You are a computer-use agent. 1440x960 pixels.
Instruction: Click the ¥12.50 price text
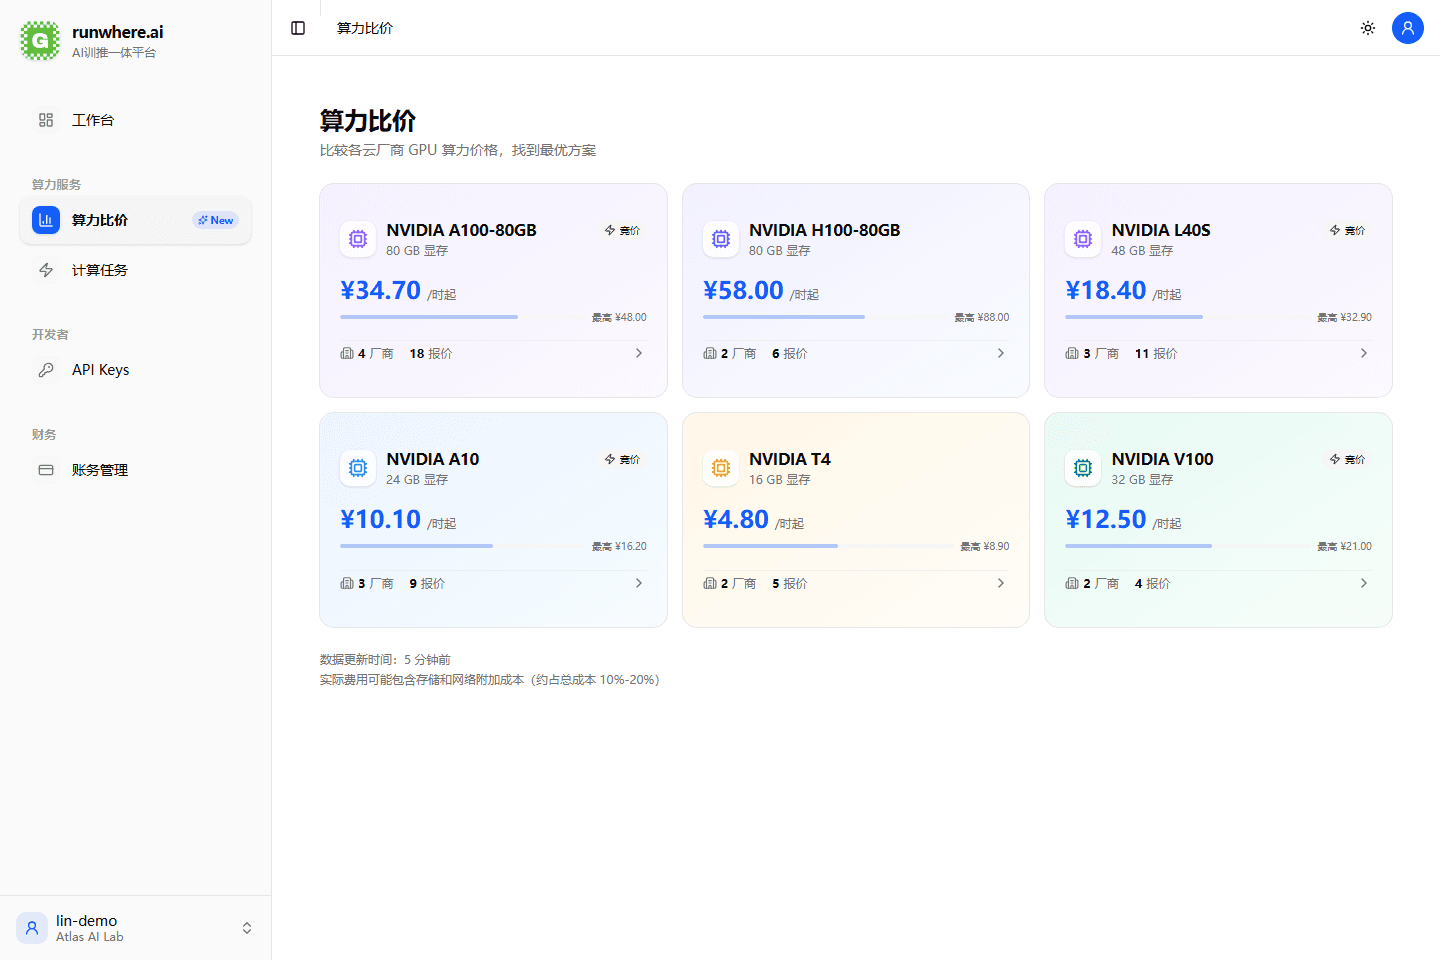(1106, 519)
